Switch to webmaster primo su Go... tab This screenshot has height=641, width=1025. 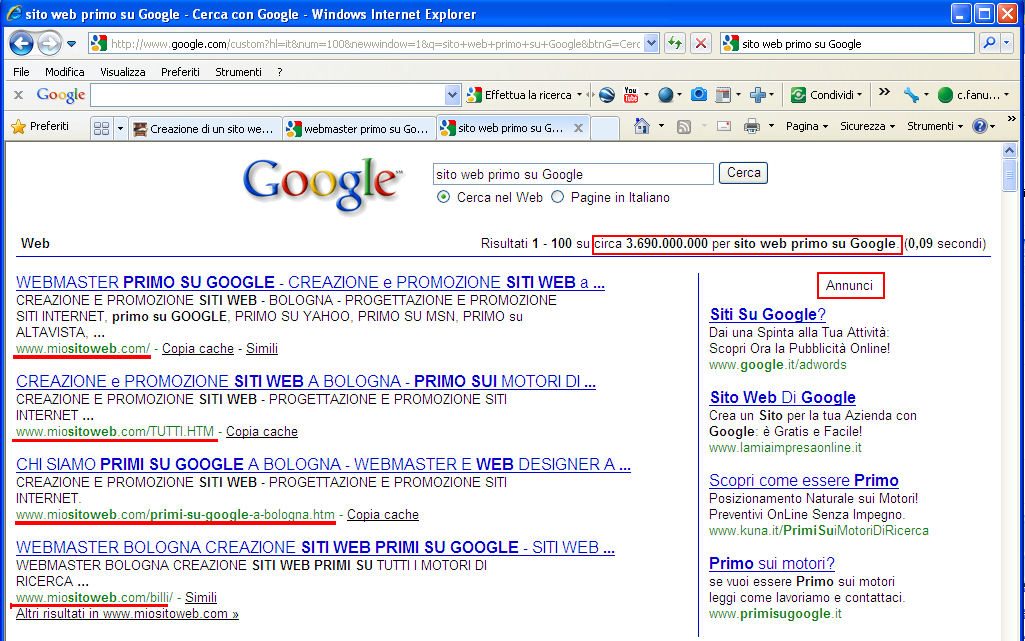point(359,129)
